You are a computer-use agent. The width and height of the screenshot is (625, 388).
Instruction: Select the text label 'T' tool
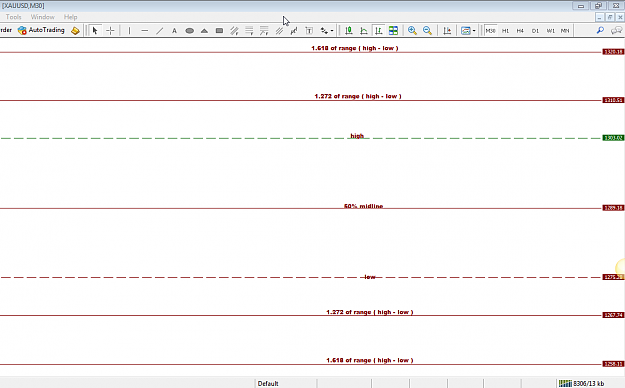click(x=309, y=31)
